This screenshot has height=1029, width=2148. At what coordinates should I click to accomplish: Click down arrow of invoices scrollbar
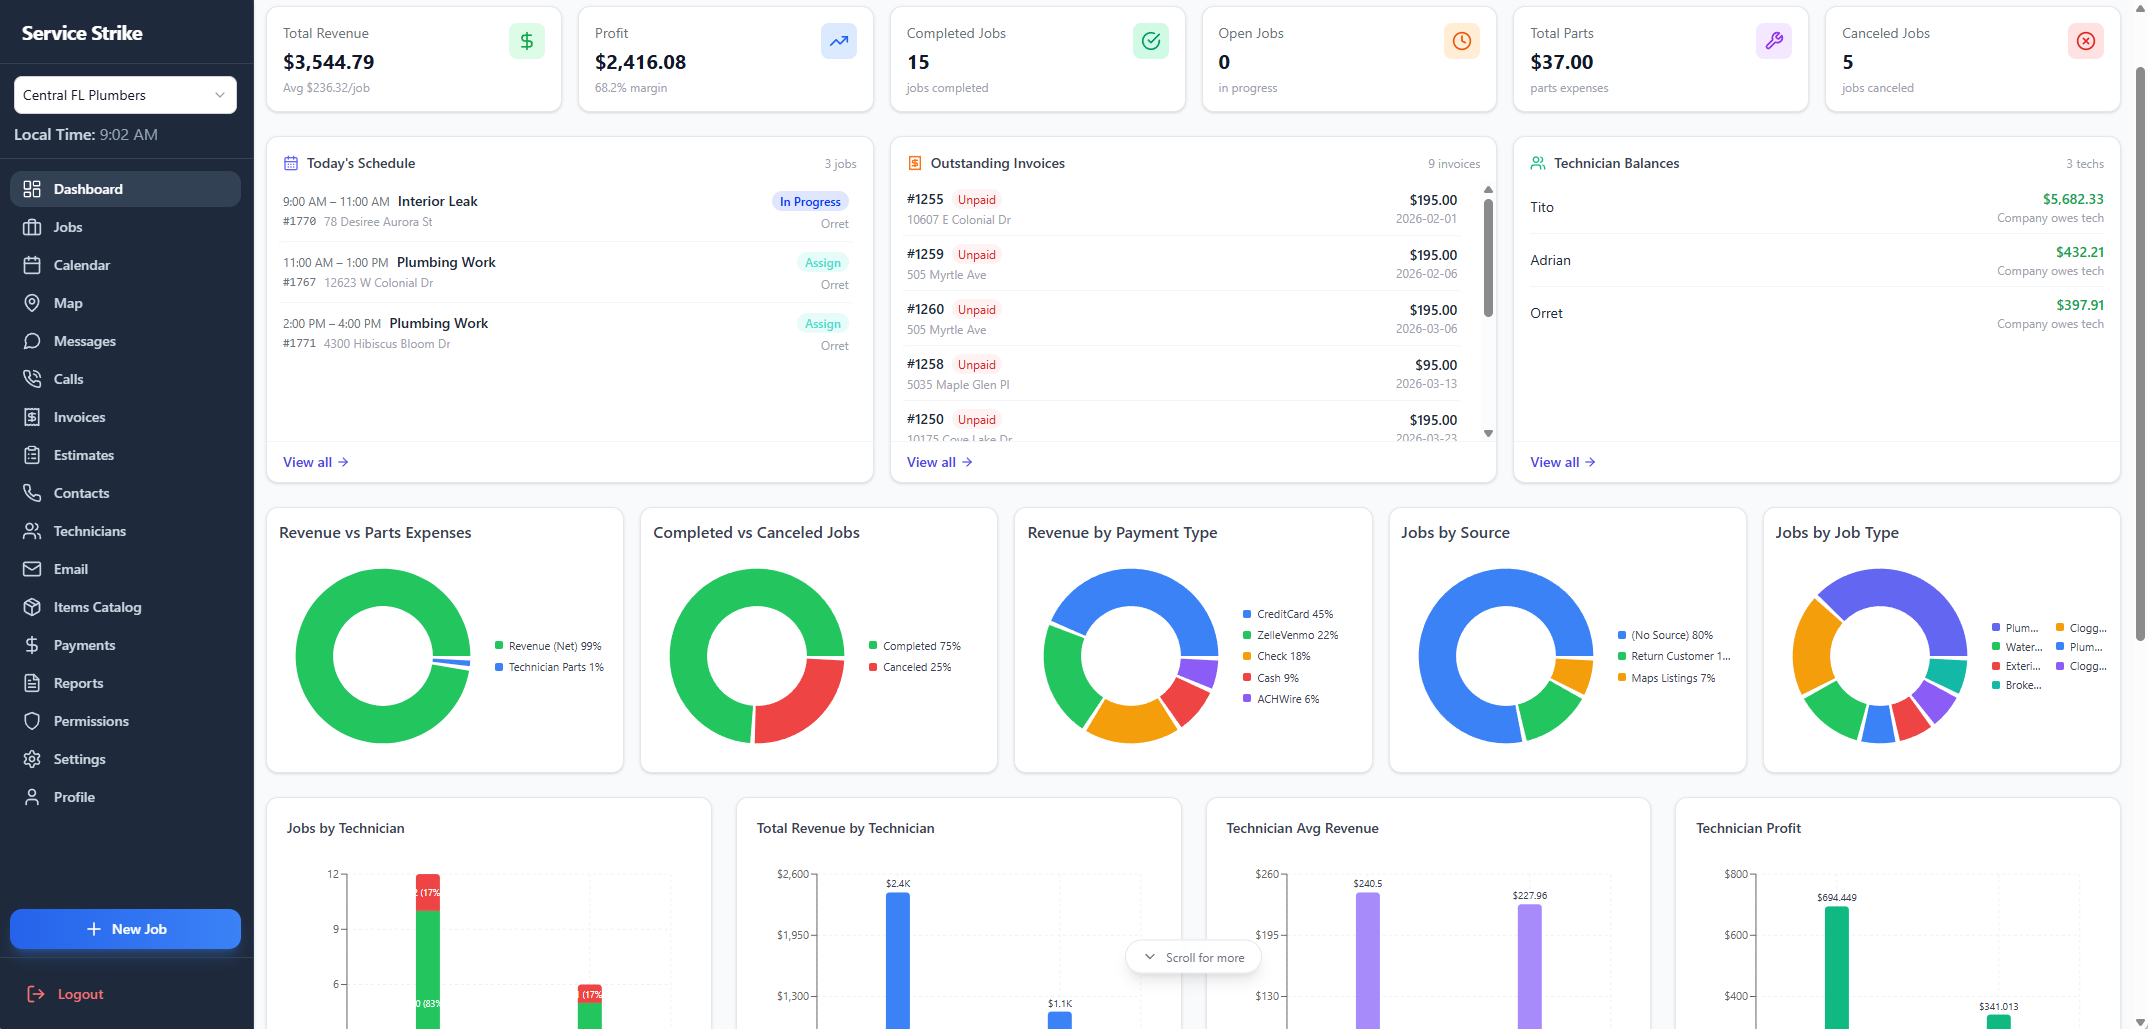[x=1488, y=433]
